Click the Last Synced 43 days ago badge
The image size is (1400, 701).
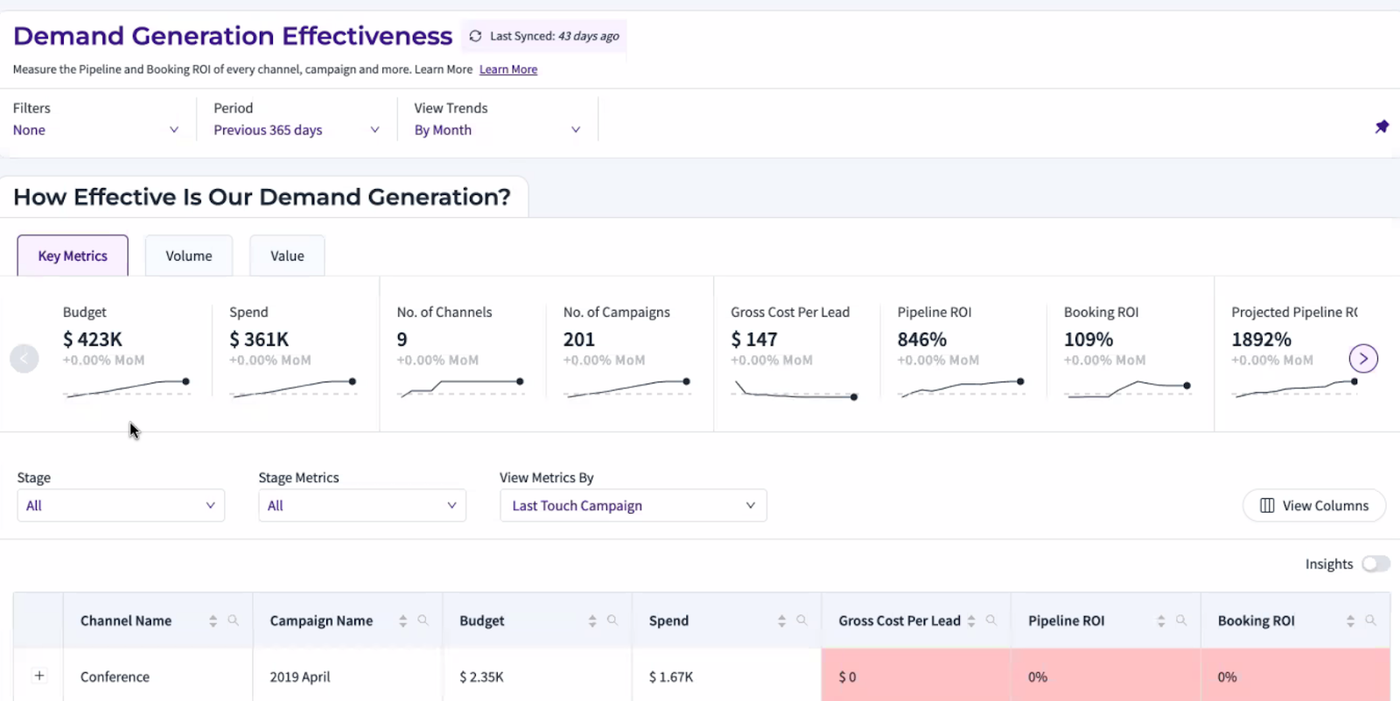pos(544,36)
